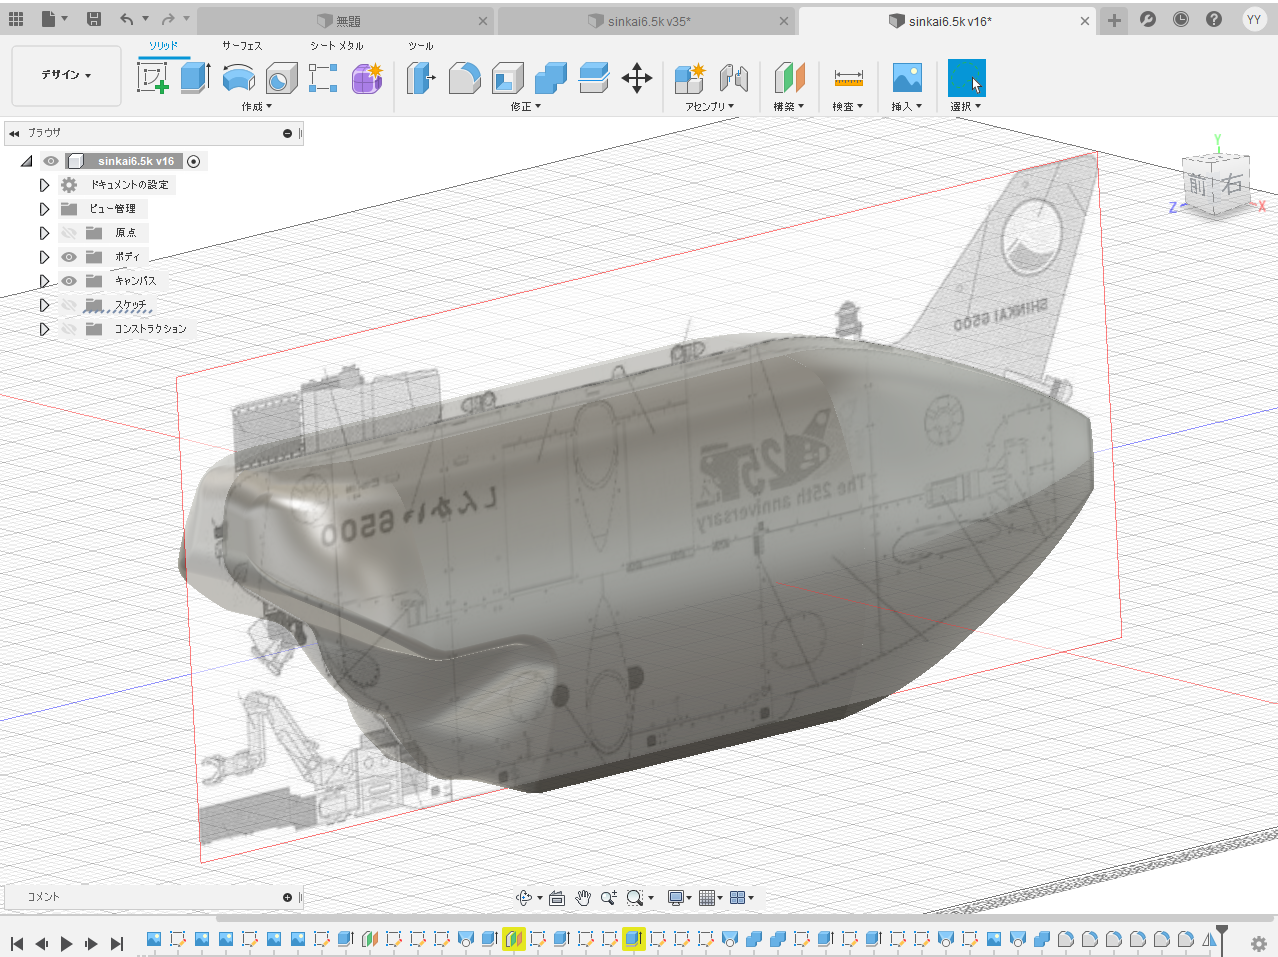Activate the sinkai6.5k v16 component radio button

194,161
